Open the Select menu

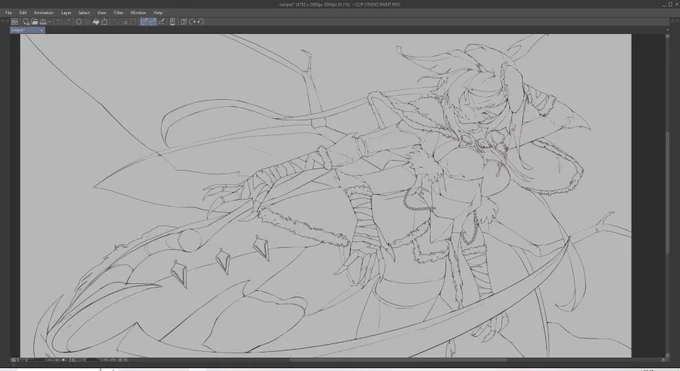coord(84,13)
